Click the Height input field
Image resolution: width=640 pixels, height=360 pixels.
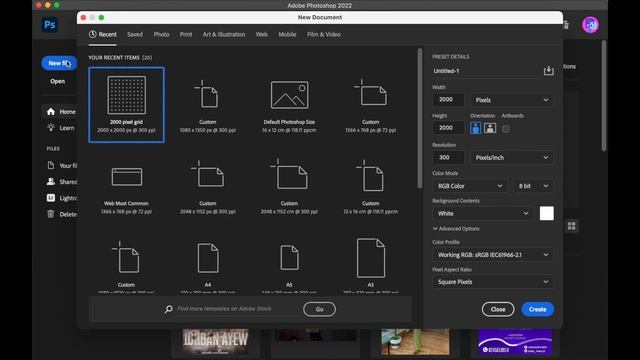pyautogui.click(x=448, y=128)
